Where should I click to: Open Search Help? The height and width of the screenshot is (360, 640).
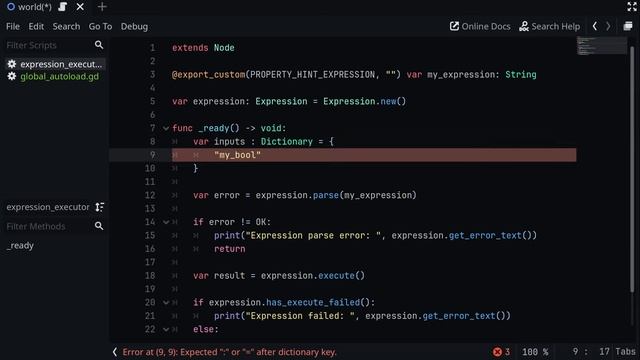(549, 27)
